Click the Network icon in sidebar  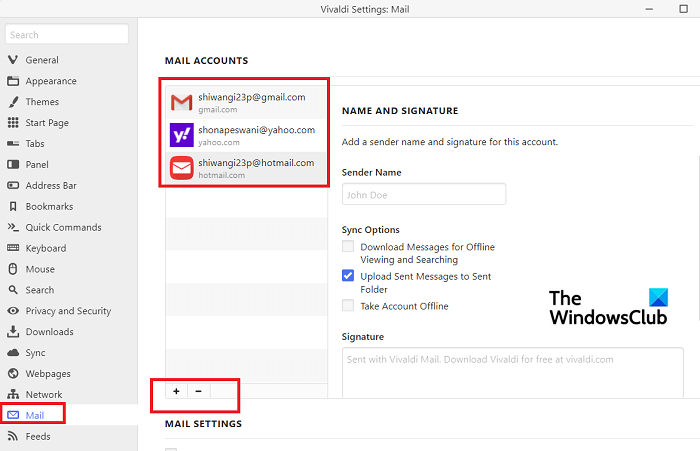pos(13,394)
